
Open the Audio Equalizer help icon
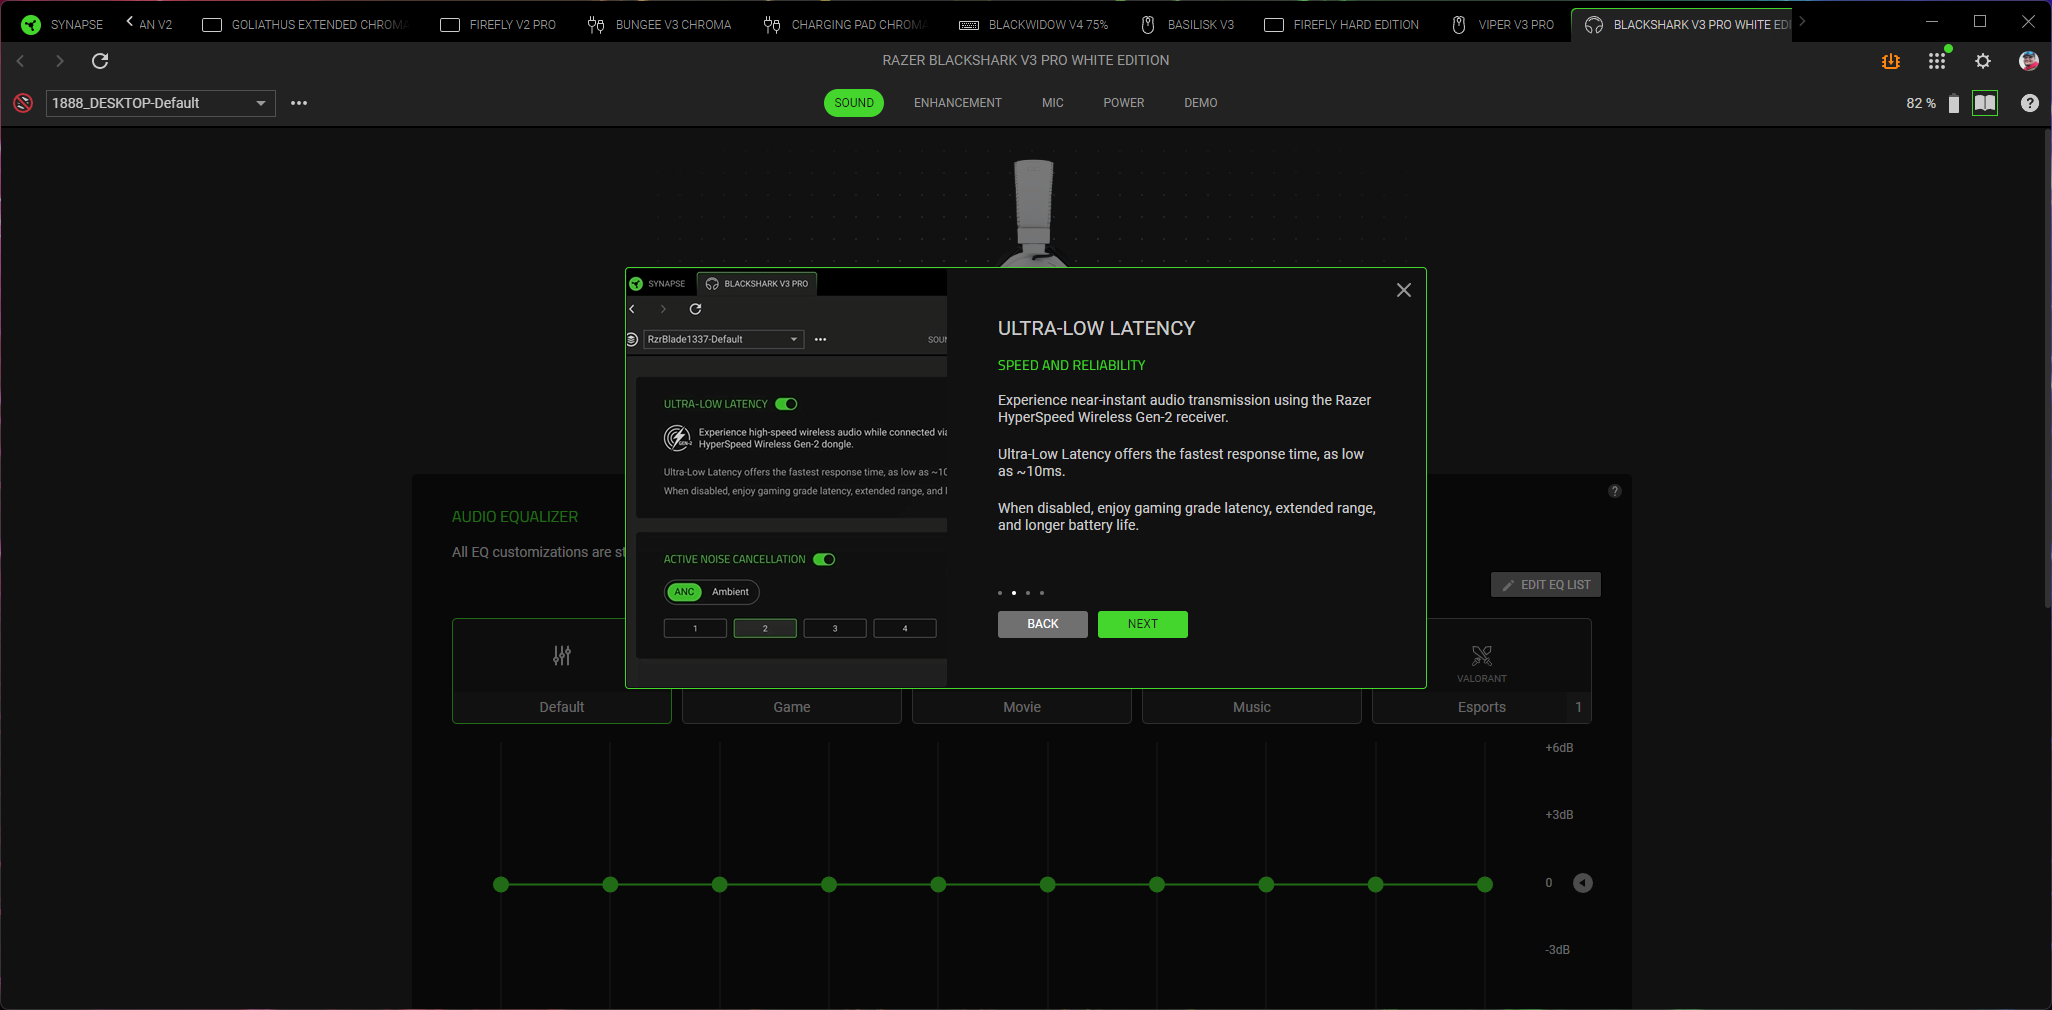pyautogui.click(x=1614, y=491)
